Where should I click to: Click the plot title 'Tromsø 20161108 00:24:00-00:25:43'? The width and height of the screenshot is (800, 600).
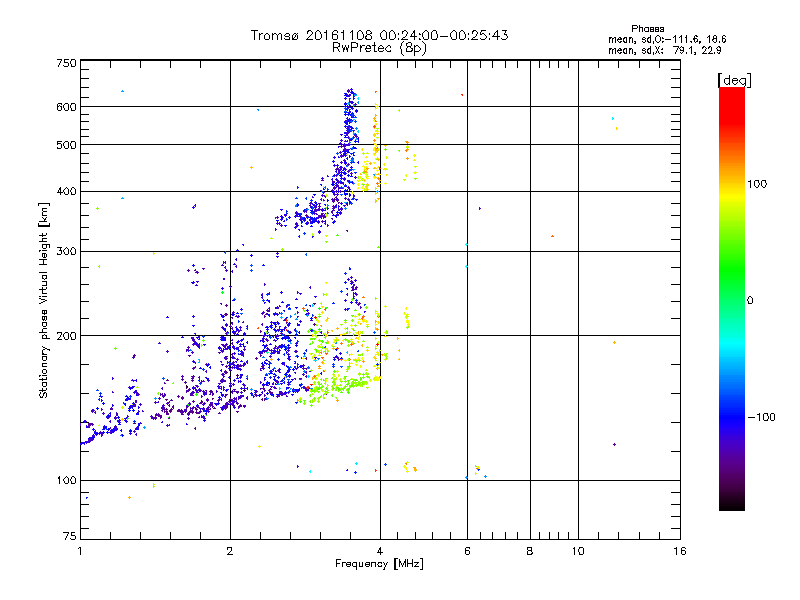coord(379,35)
